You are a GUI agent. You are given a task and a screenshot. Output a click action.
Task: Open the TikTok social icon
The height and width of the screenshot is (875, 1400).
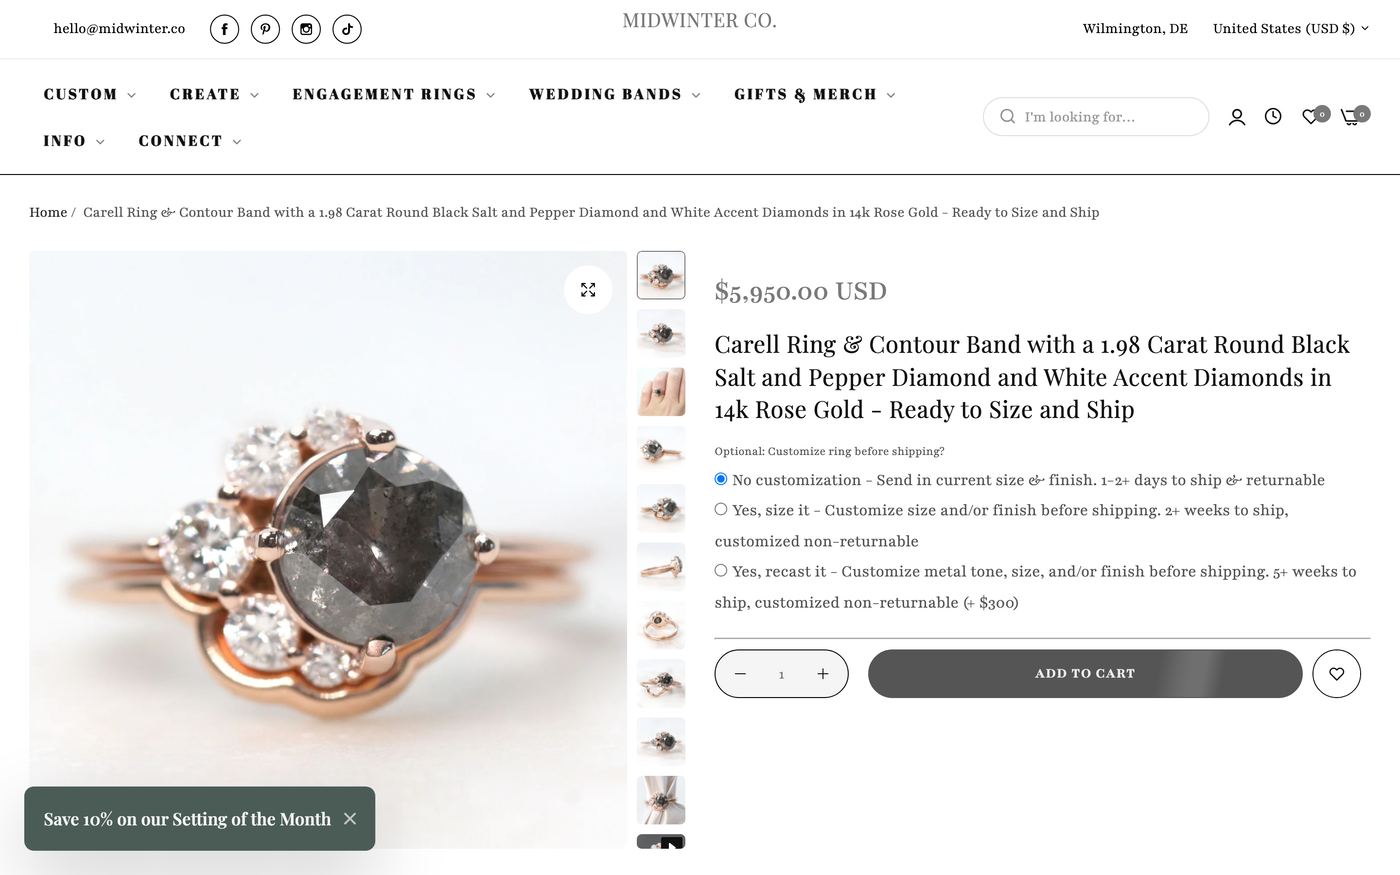[347, 29]
